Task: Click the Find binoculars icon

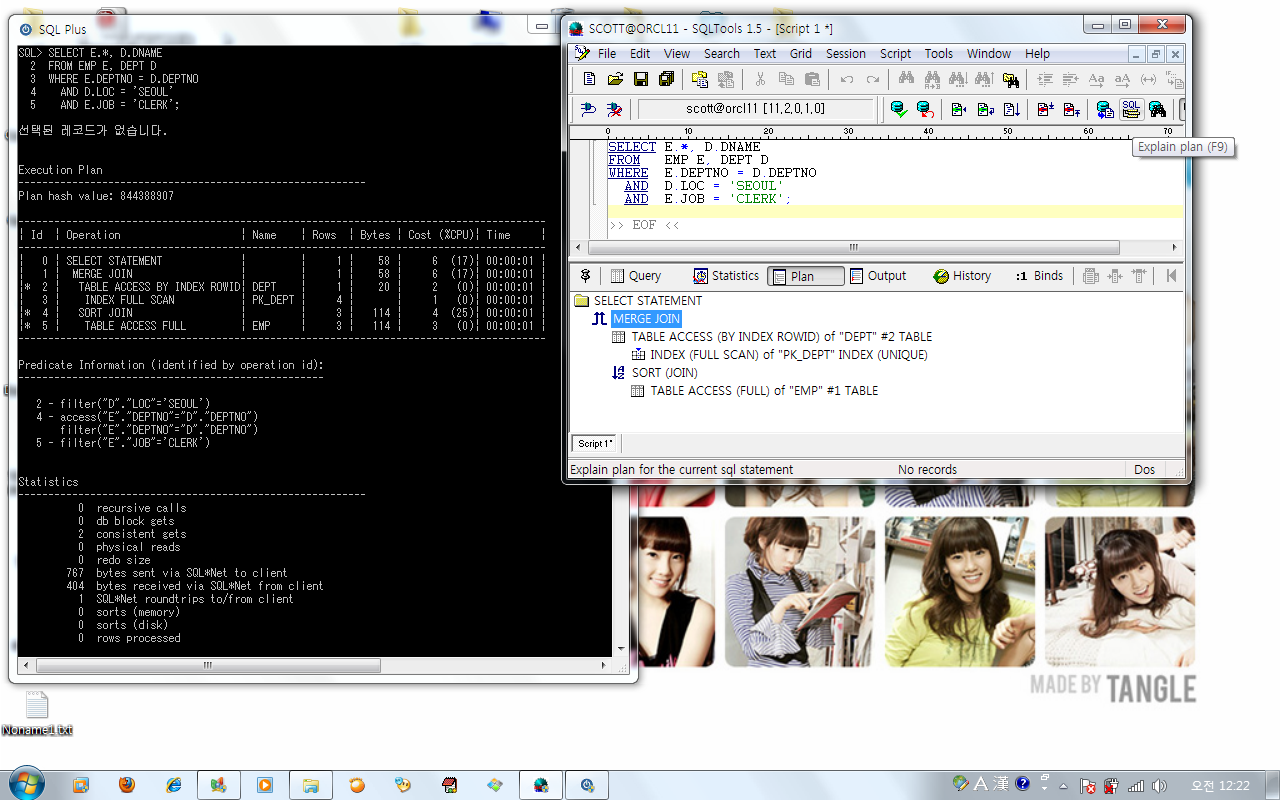Action: [x=906, y=79]
